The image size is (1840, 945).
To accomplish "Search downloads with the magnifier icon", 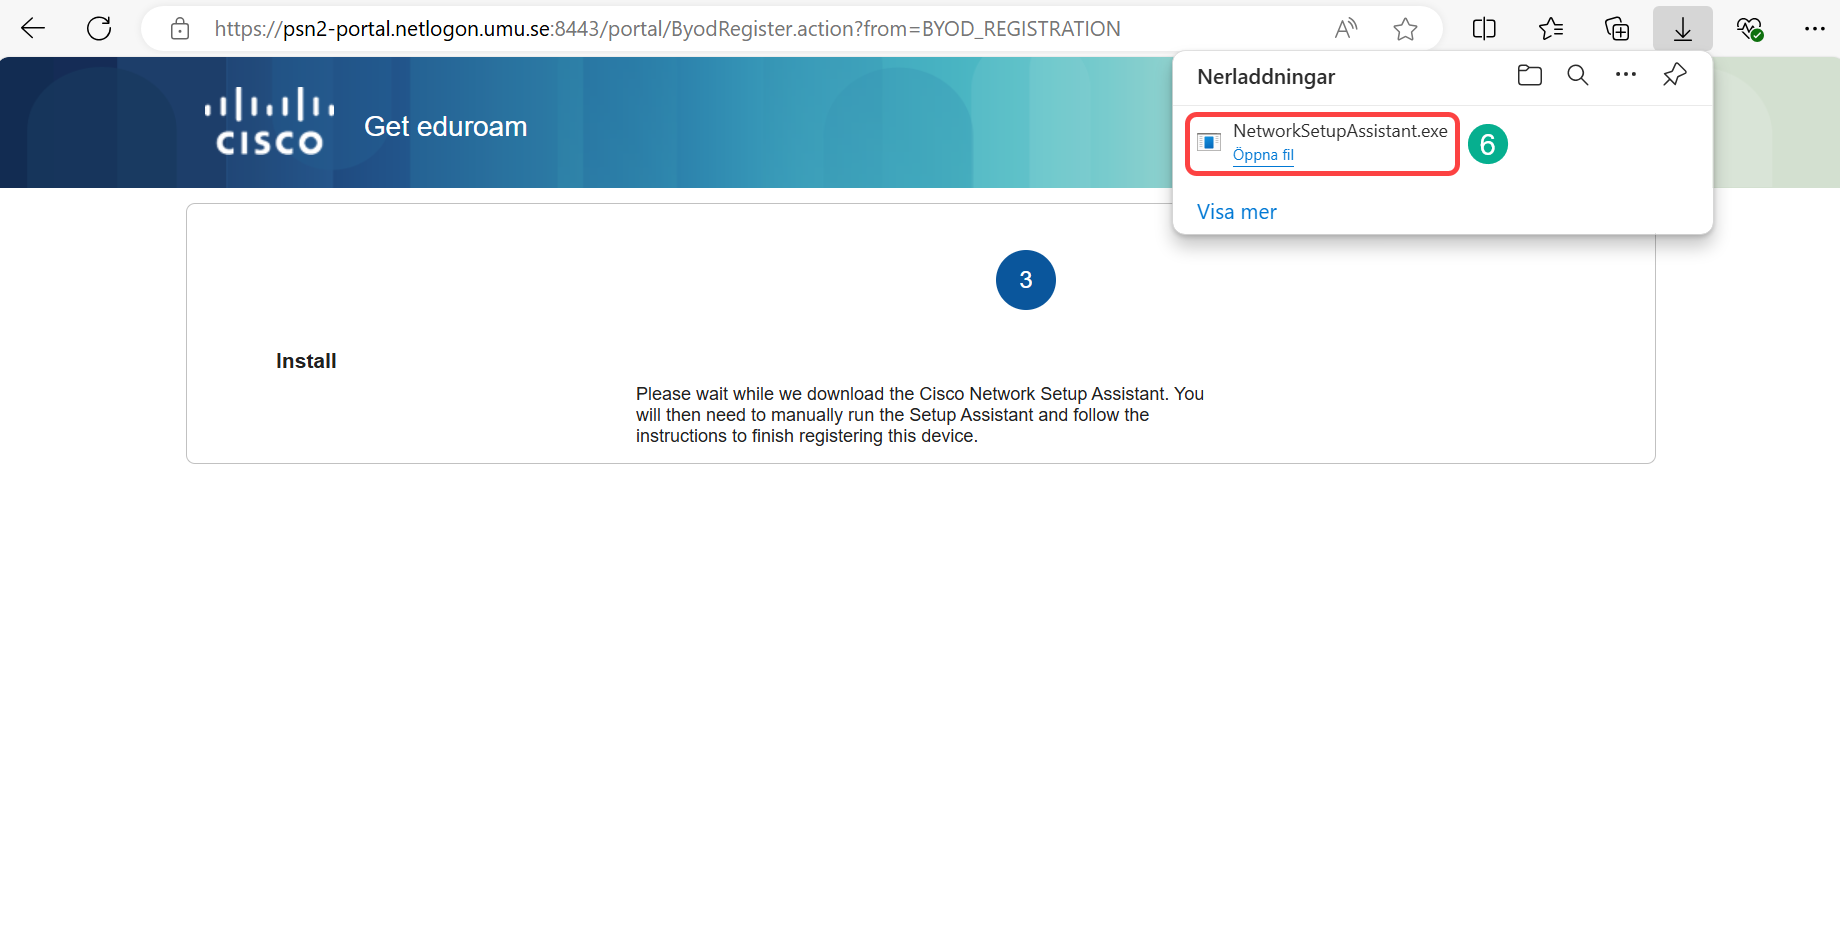I will 1578,75.
